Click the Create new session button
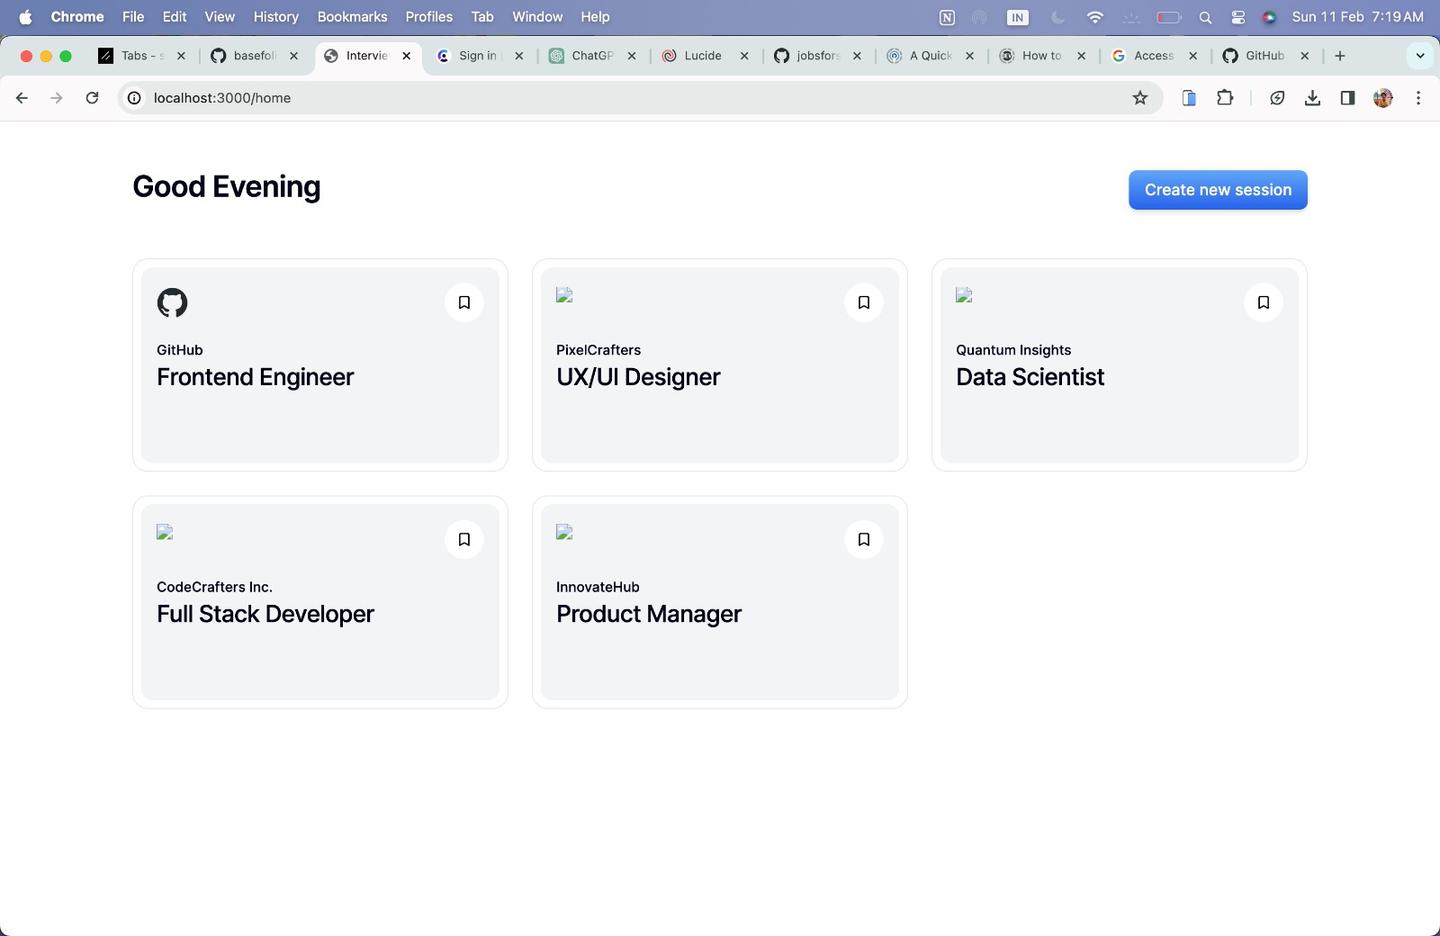 point(1218,190)
